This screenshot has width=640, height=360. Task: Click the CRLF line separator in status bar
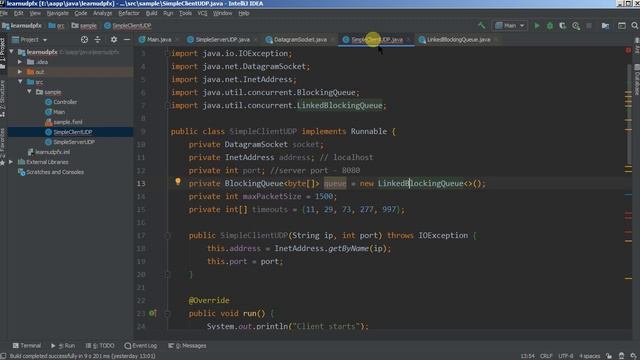coord(546,356)
